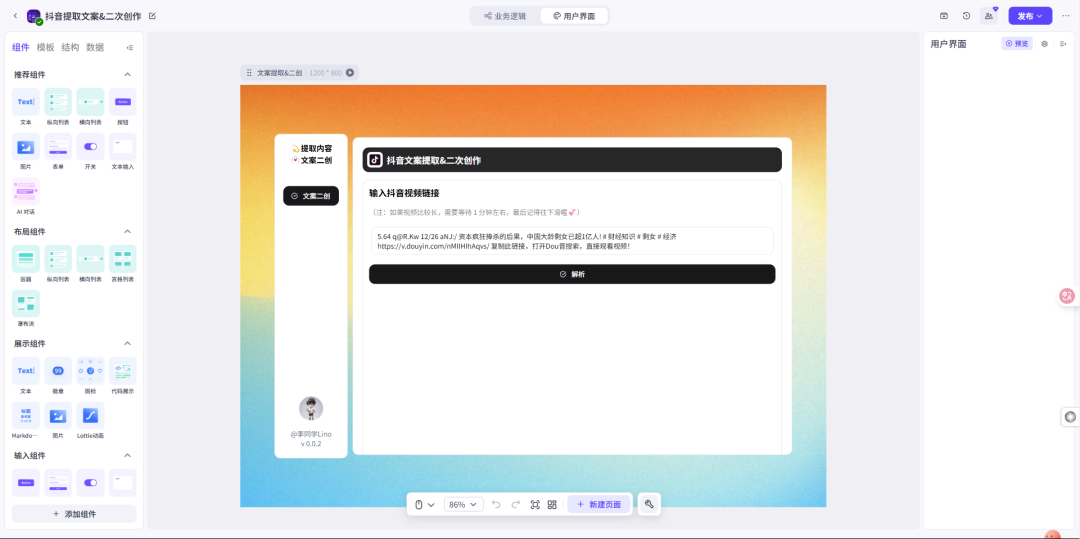Select the AI 对话 component icon
This screenshot has height=539, width=1080.
pyautogui.click(x=25, y=191)
